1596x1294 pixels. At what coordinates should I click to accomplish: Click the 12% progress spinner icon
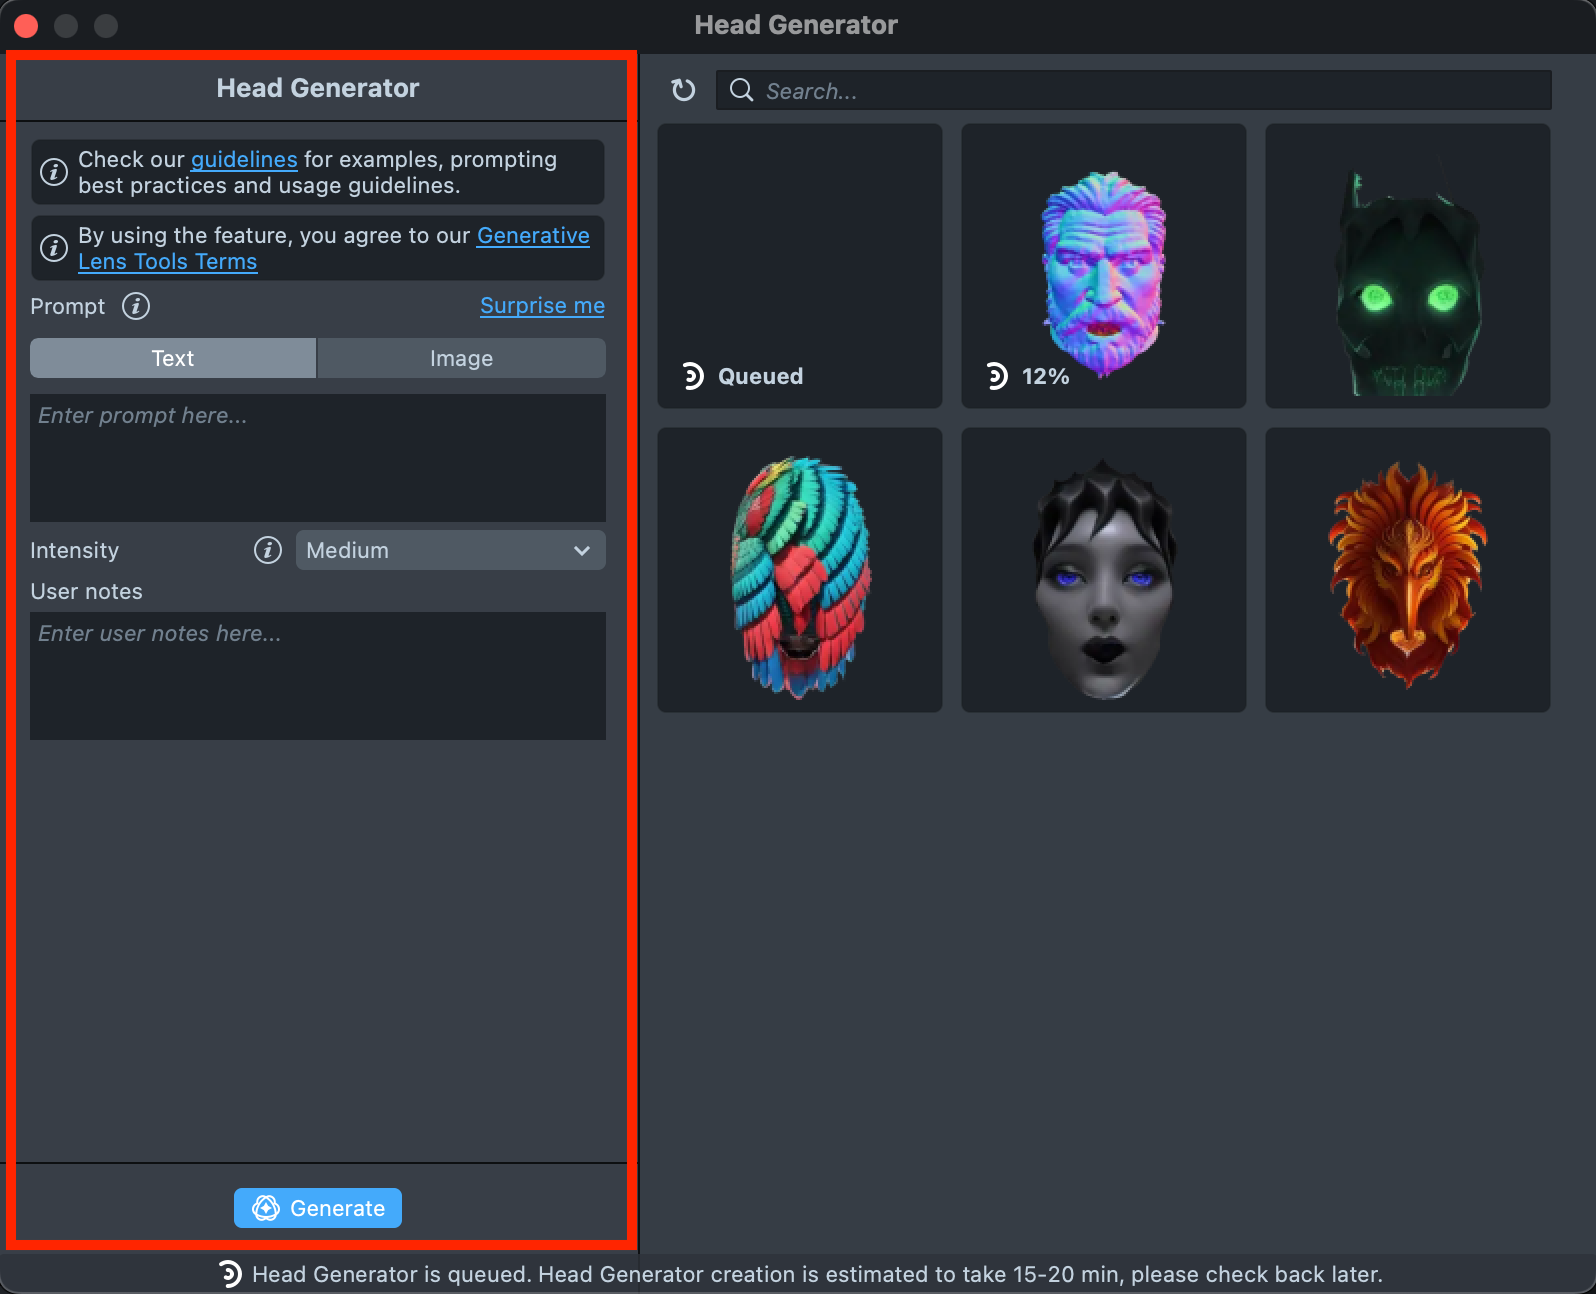[996, 376]
